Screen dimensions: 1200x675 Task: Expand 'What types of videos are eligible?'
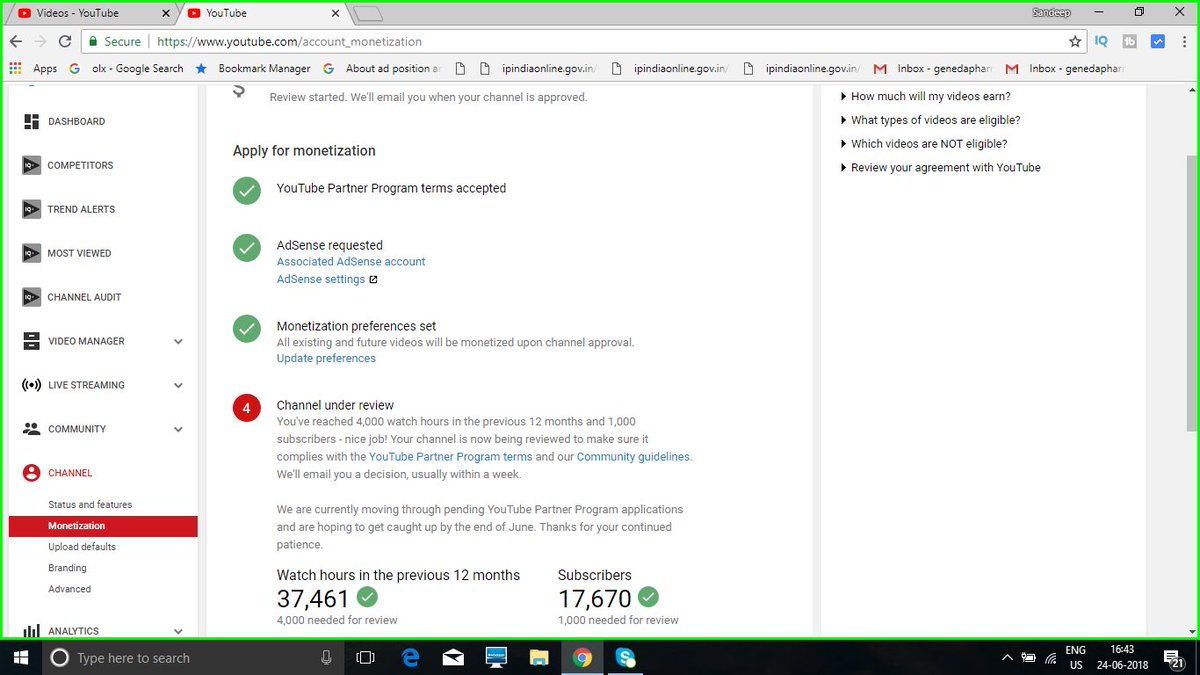point(931,120)
